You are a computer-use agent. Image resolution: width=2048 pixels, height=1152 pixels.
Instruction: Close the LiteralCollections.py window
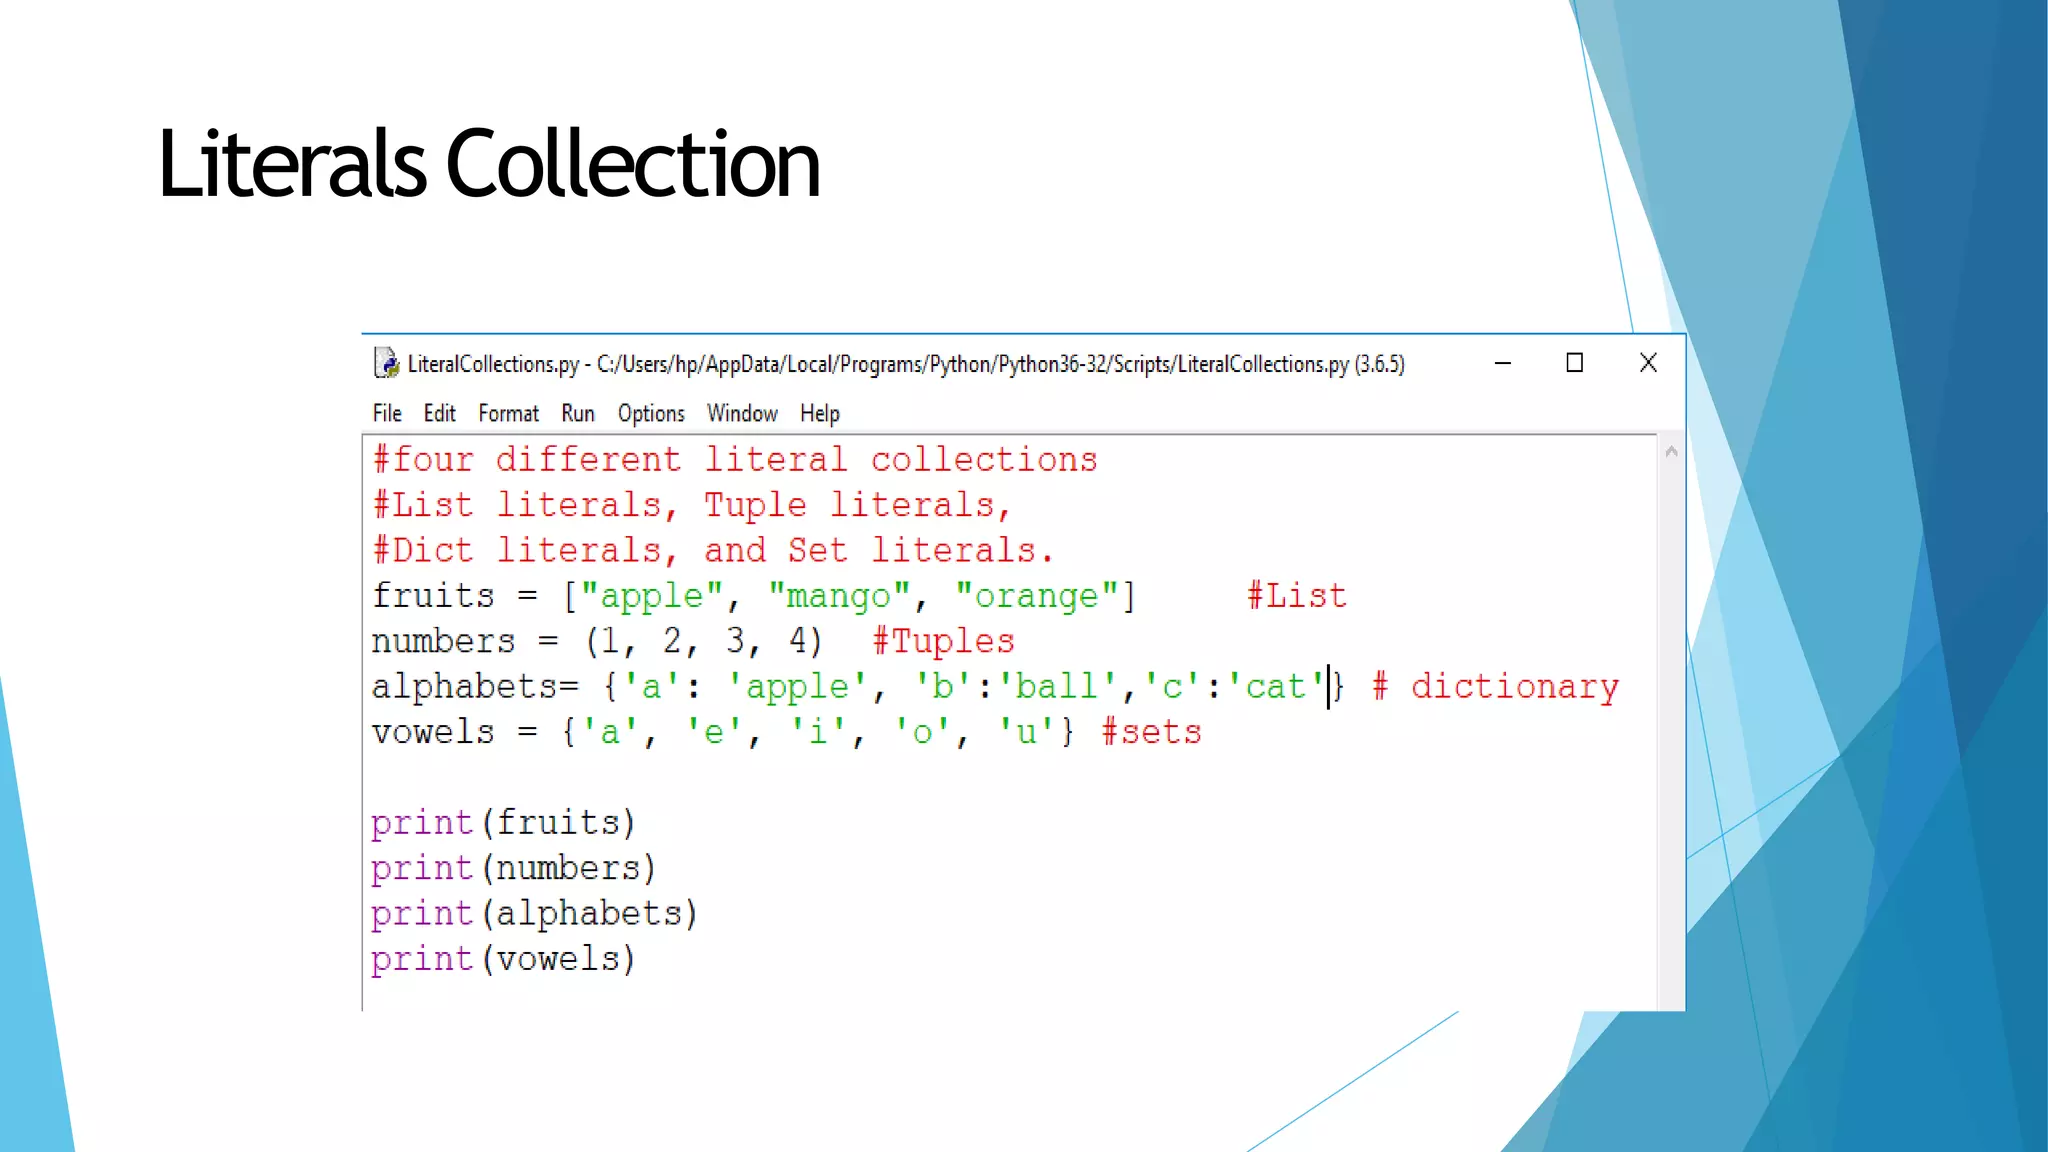click(1648, 363)
